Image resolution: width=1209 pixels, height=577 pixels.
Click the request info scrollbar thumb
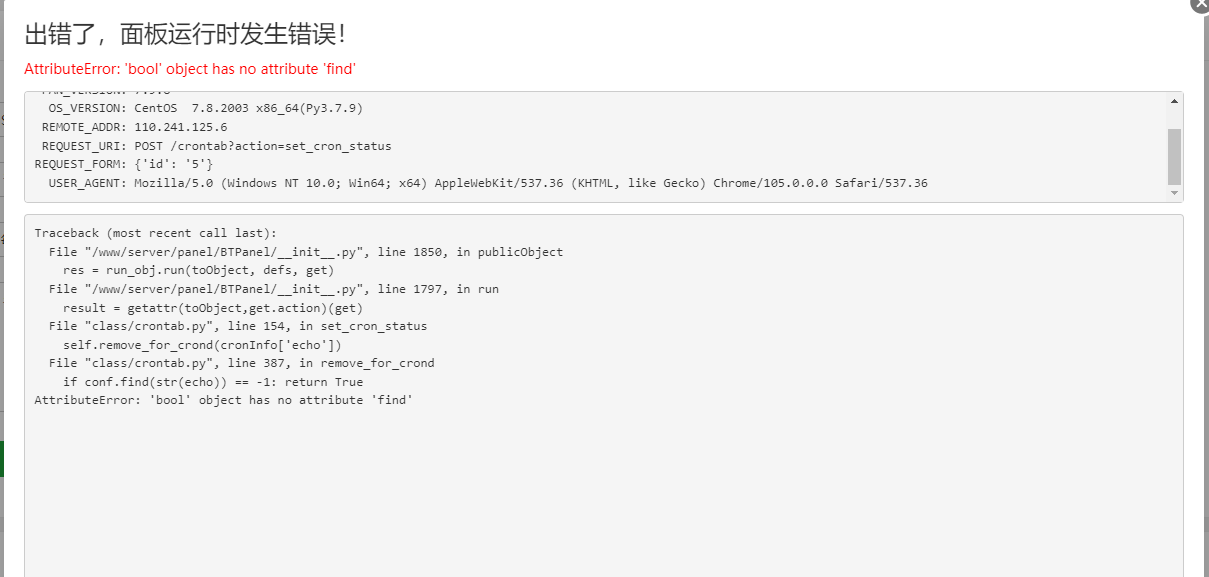[1174, 156]
